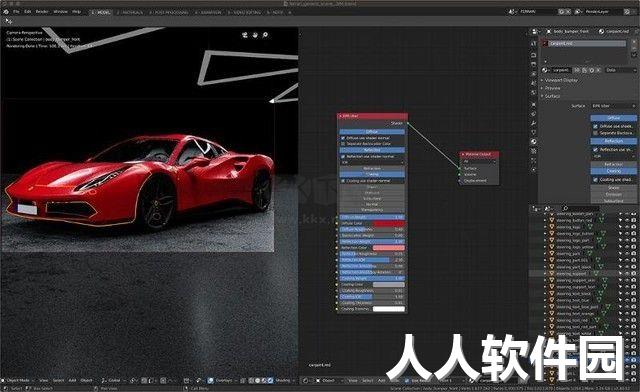This screenshot has width=640, height=392.
Task: Open the Object Mode dropdown
Action: [18, 381]
